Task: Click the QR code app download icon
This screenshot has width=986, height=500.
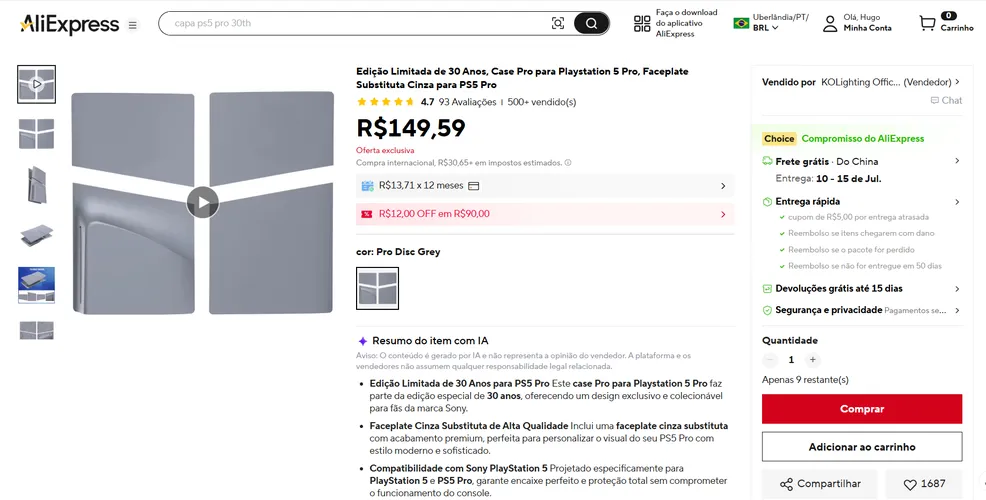Action: point(642,24)
